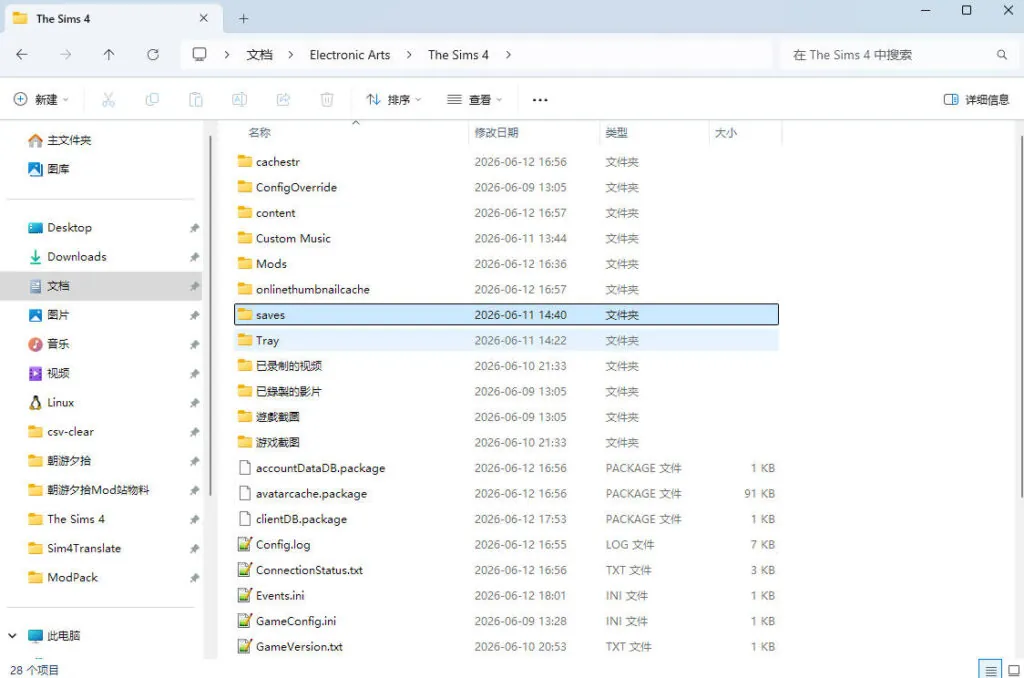Open the 新建 dropdown

(x=40, y=99)
